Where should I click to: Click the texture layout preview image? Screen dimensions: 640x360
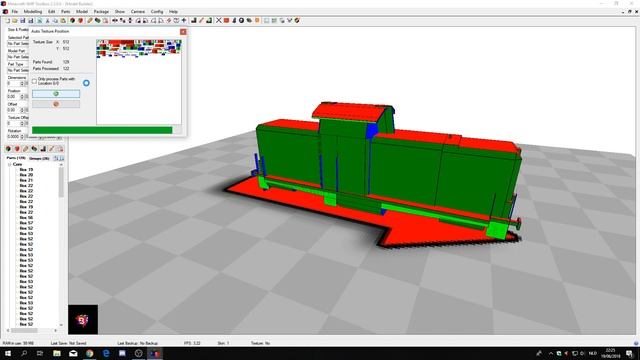point(139,82)
